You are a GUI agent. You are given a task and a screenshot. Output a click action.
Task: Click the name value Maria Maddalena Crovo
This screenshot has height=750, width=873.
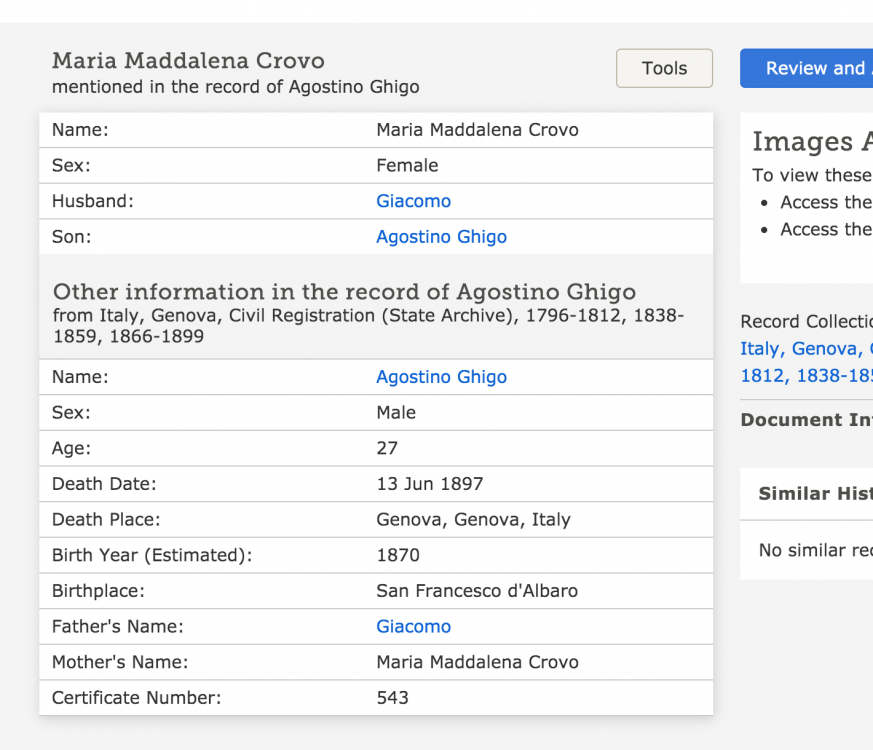pyautogui.click(x=477, y=130)
